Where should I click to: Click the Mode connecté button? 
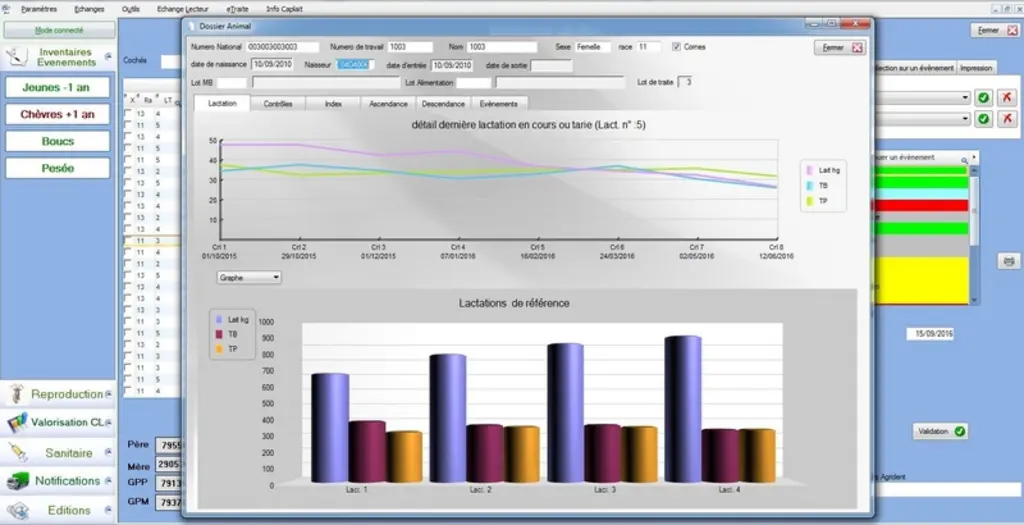(x=59, y=30)
